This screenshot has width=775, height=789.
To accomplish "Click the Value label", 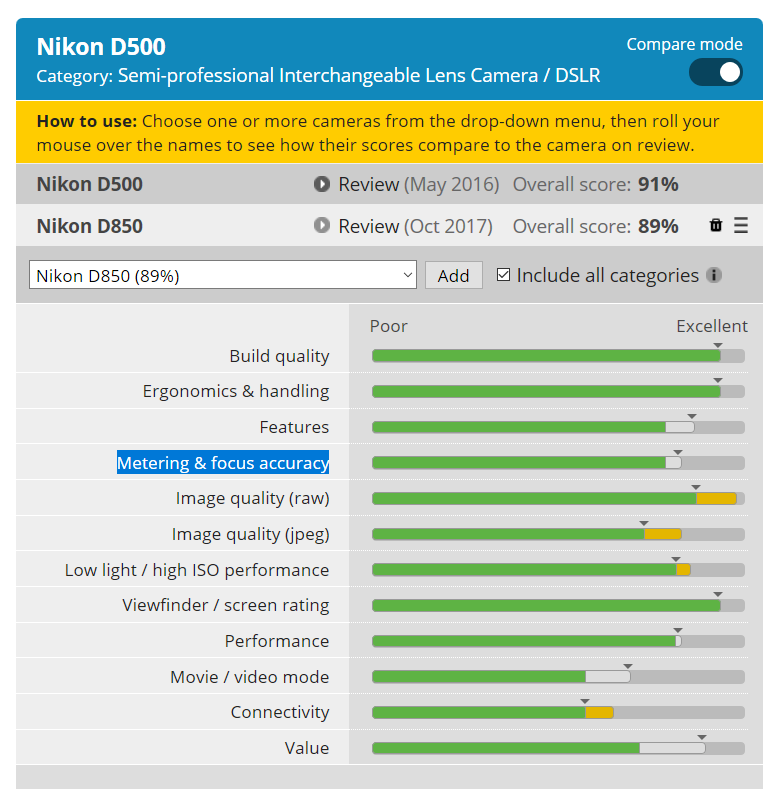I will pos(307,748).
